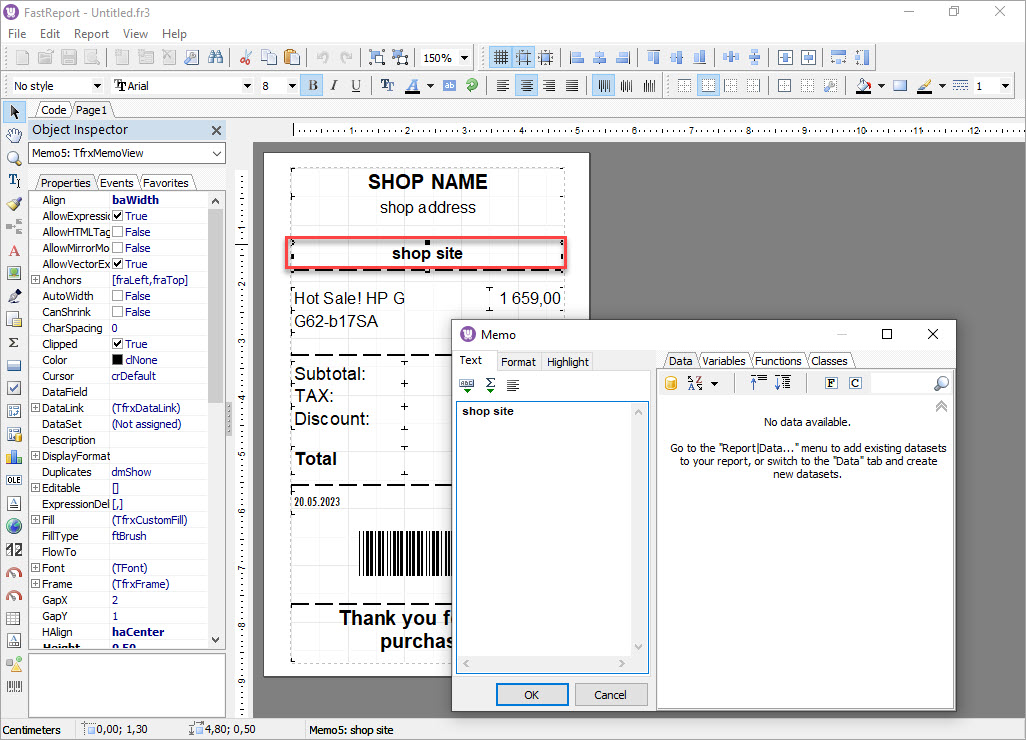Toggle CanShrink checkbox

(x=118, y=312)
